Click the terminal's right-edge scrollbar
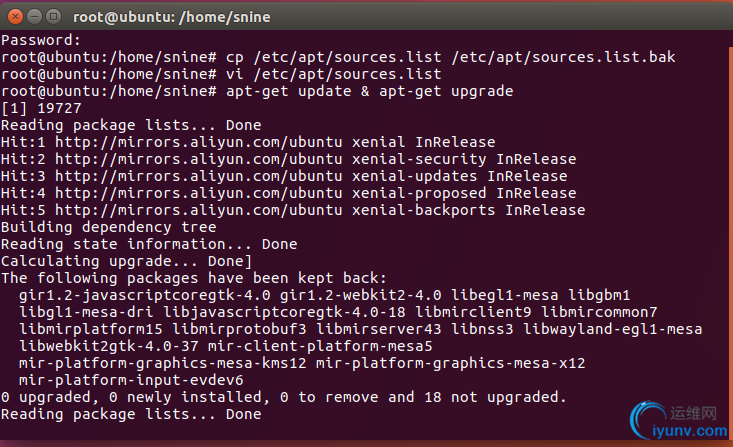This screenshot has width=733, height=447. pos(730,243)
